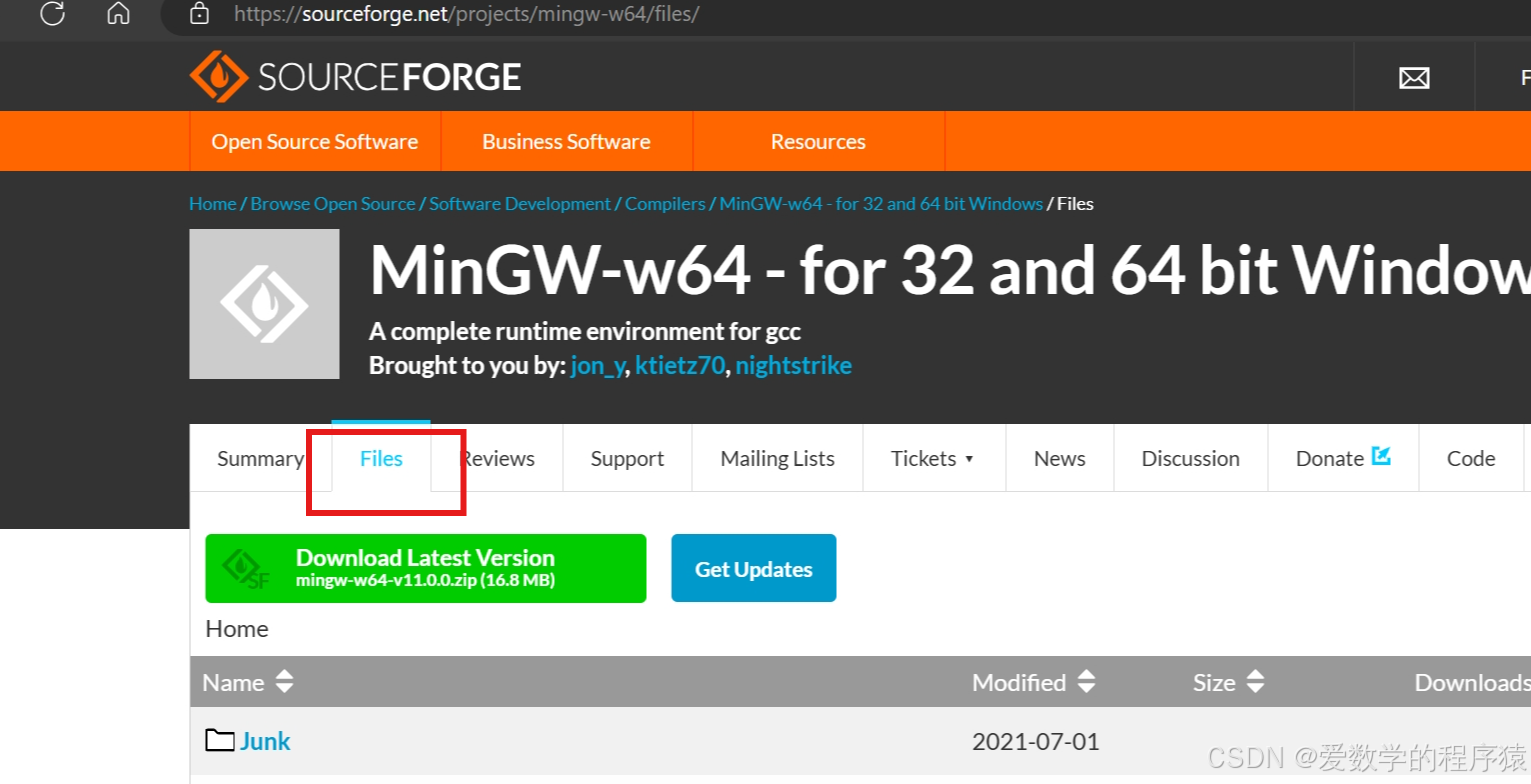This screenshot has height=784, width=1531.
Task: Click the Get Updates button
Action: click(x=754, y=568)
